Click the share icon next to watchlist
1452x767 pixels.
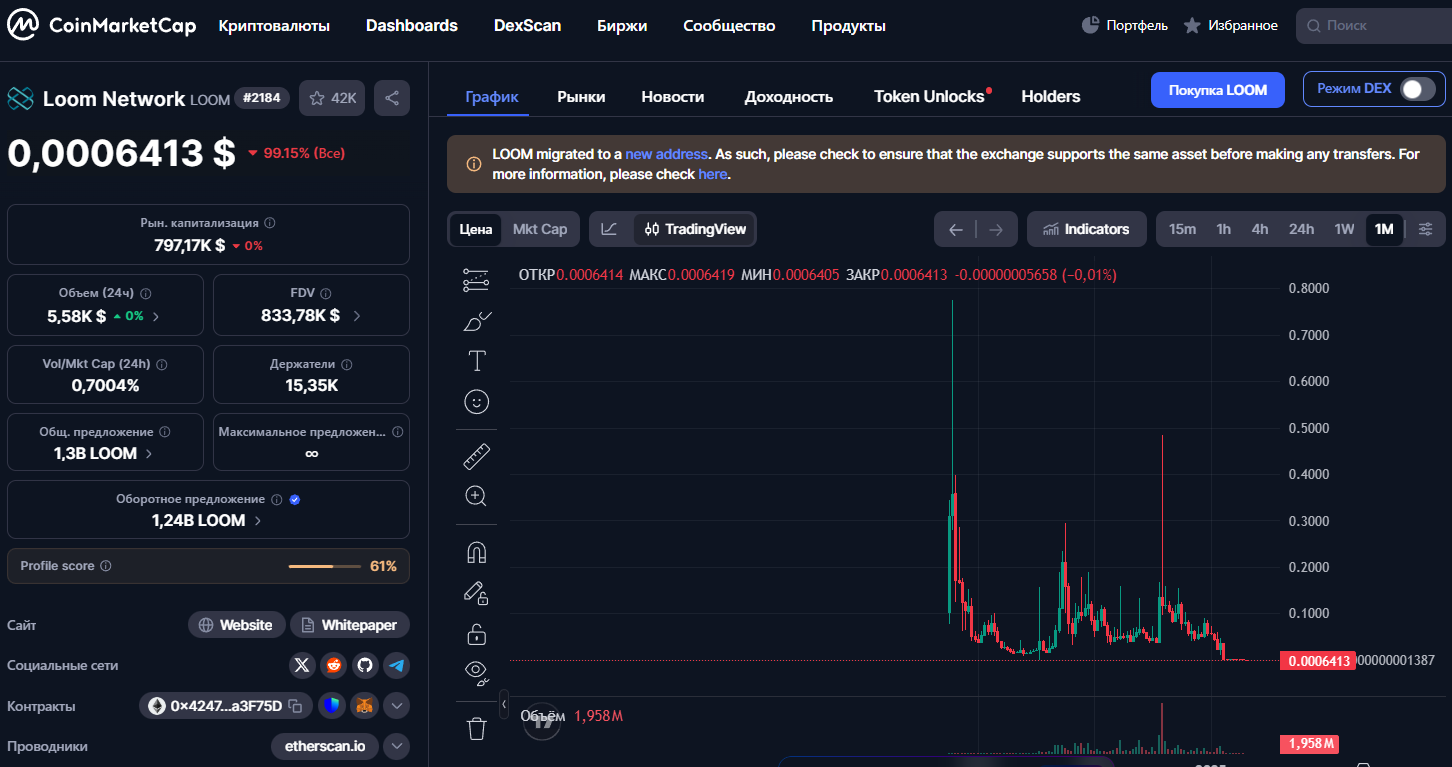coord(392,98)
